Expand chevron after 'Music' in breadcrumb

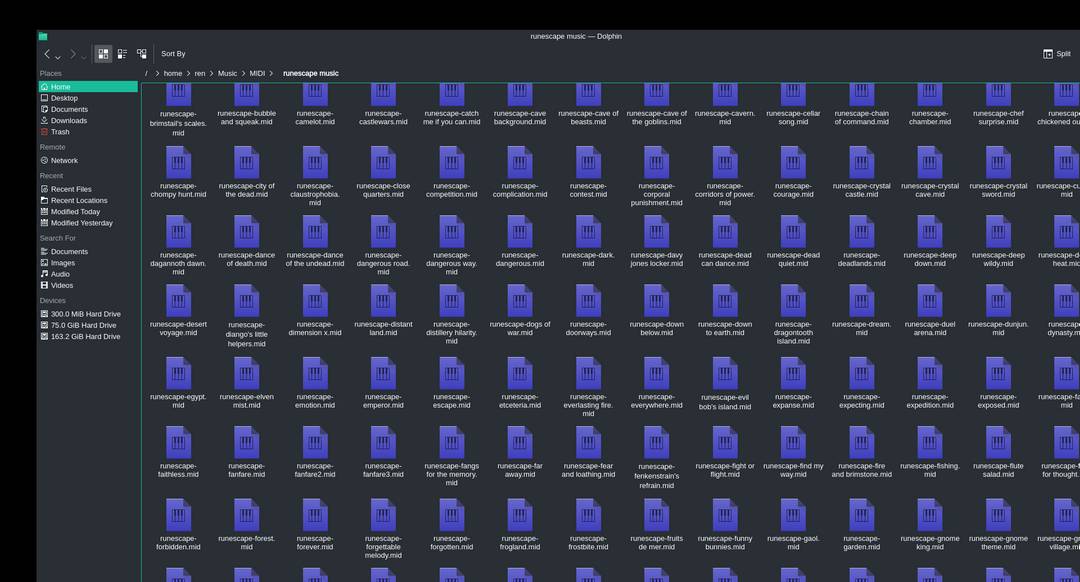[242, 73]
